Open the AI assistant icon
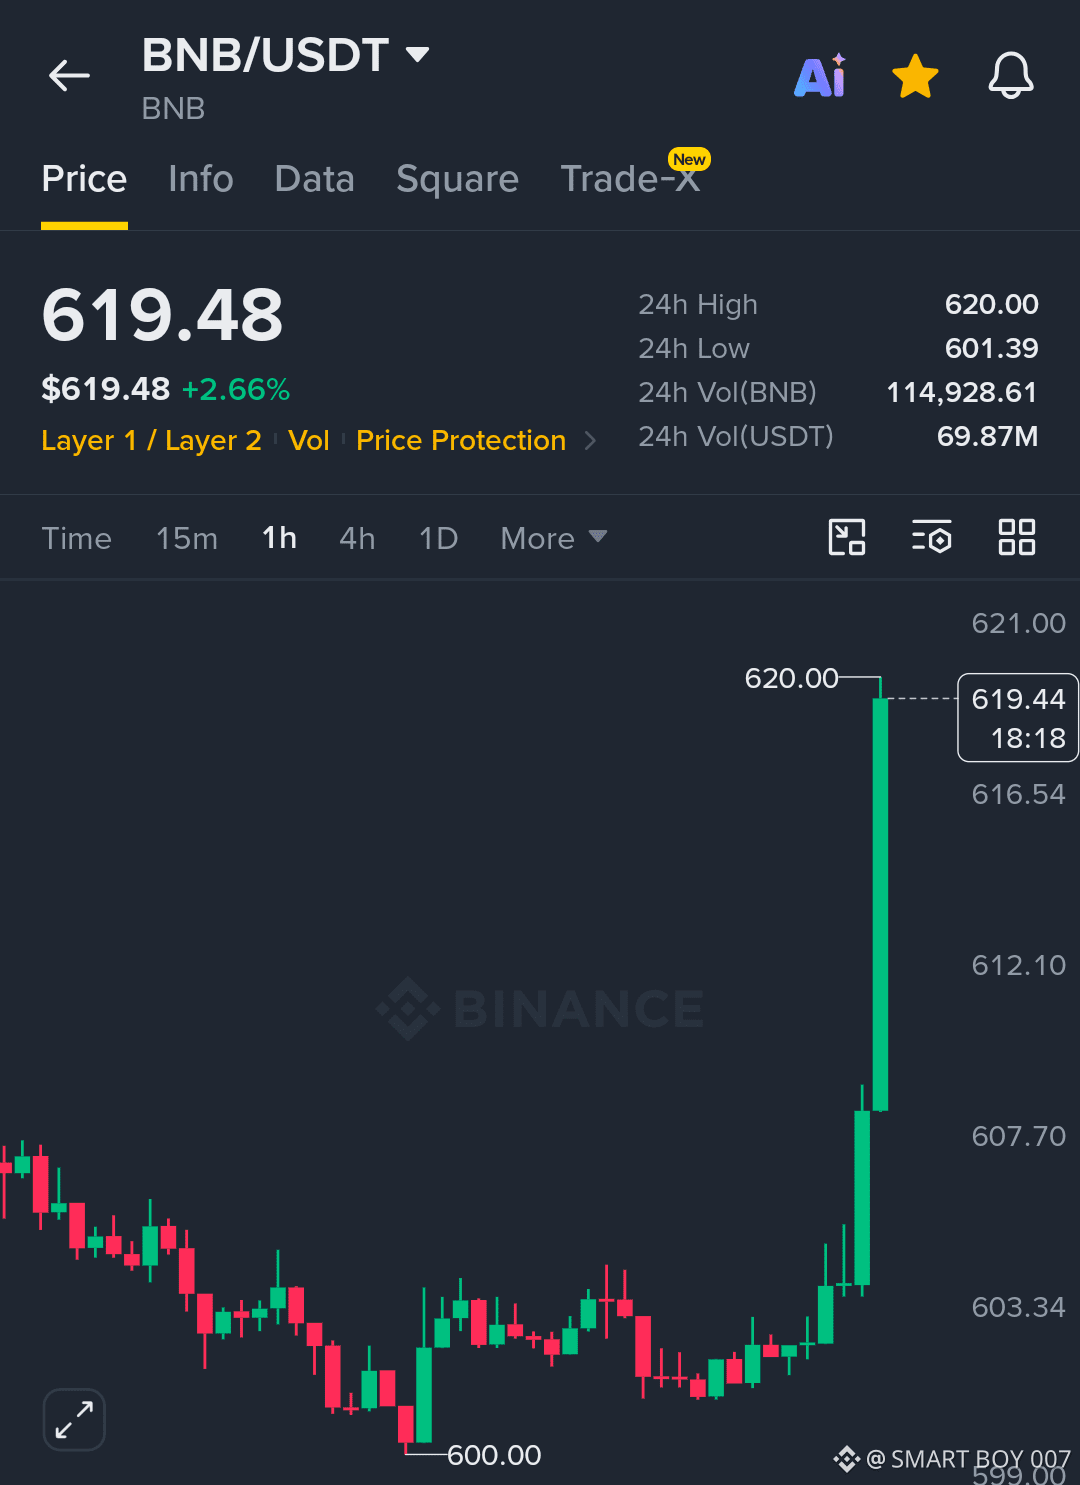The width and height of the screenshot is (1080, 1485). (x=820, y=75)
